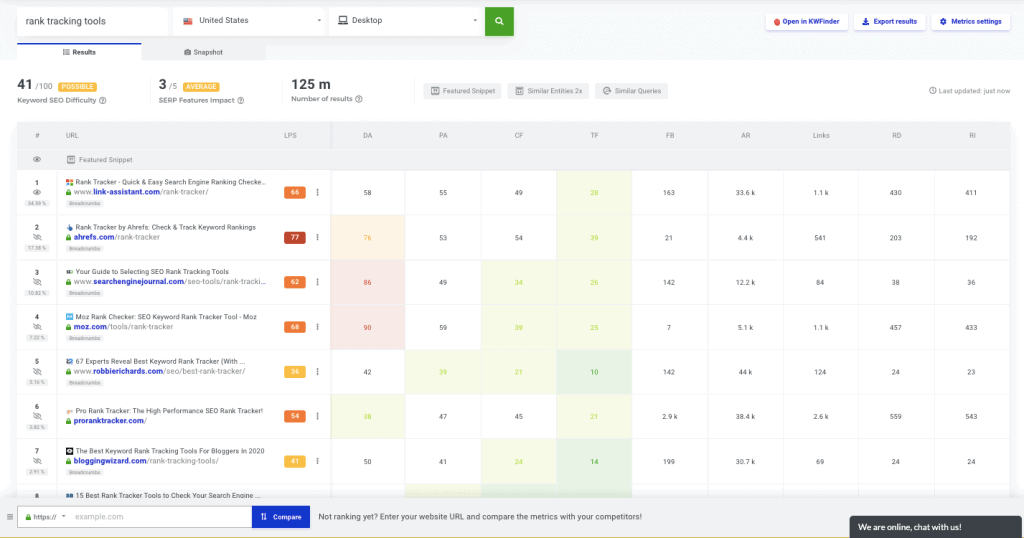Open the link-assistant.com rank-tracker link
The width and height of the screenshot is (1024, 538).
[141, 192]
